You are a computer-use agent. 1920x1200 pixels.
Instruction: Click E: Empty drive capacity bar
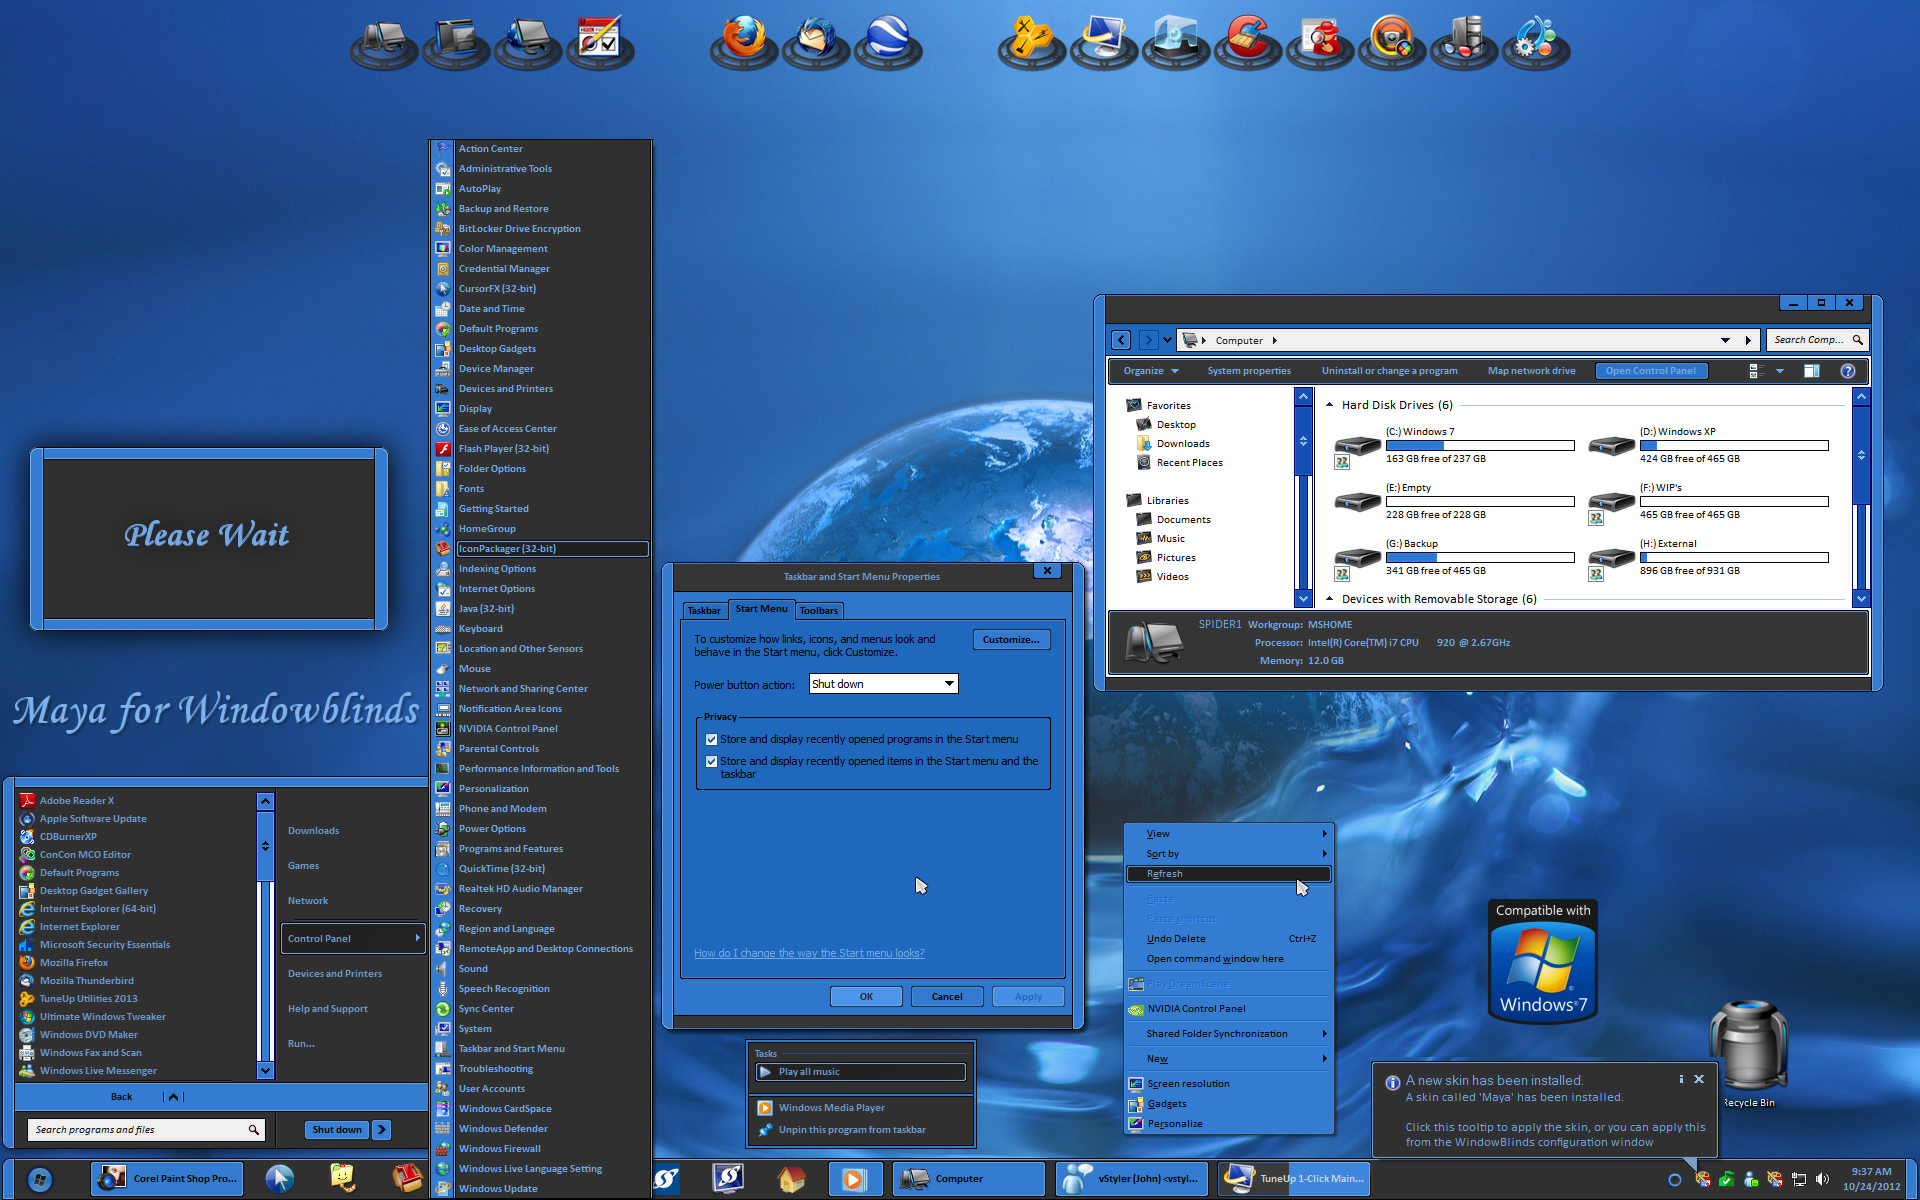pyautogui.click(x=1480, y=502)
